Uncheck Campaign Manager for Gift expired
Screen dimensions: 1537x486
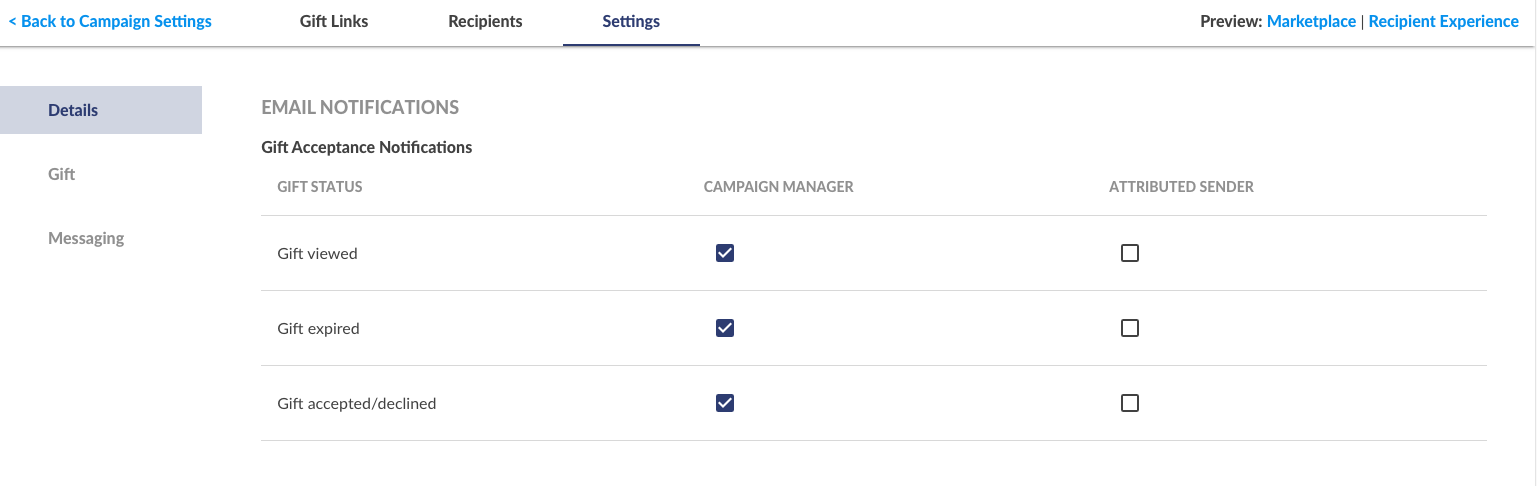point(725,328)
